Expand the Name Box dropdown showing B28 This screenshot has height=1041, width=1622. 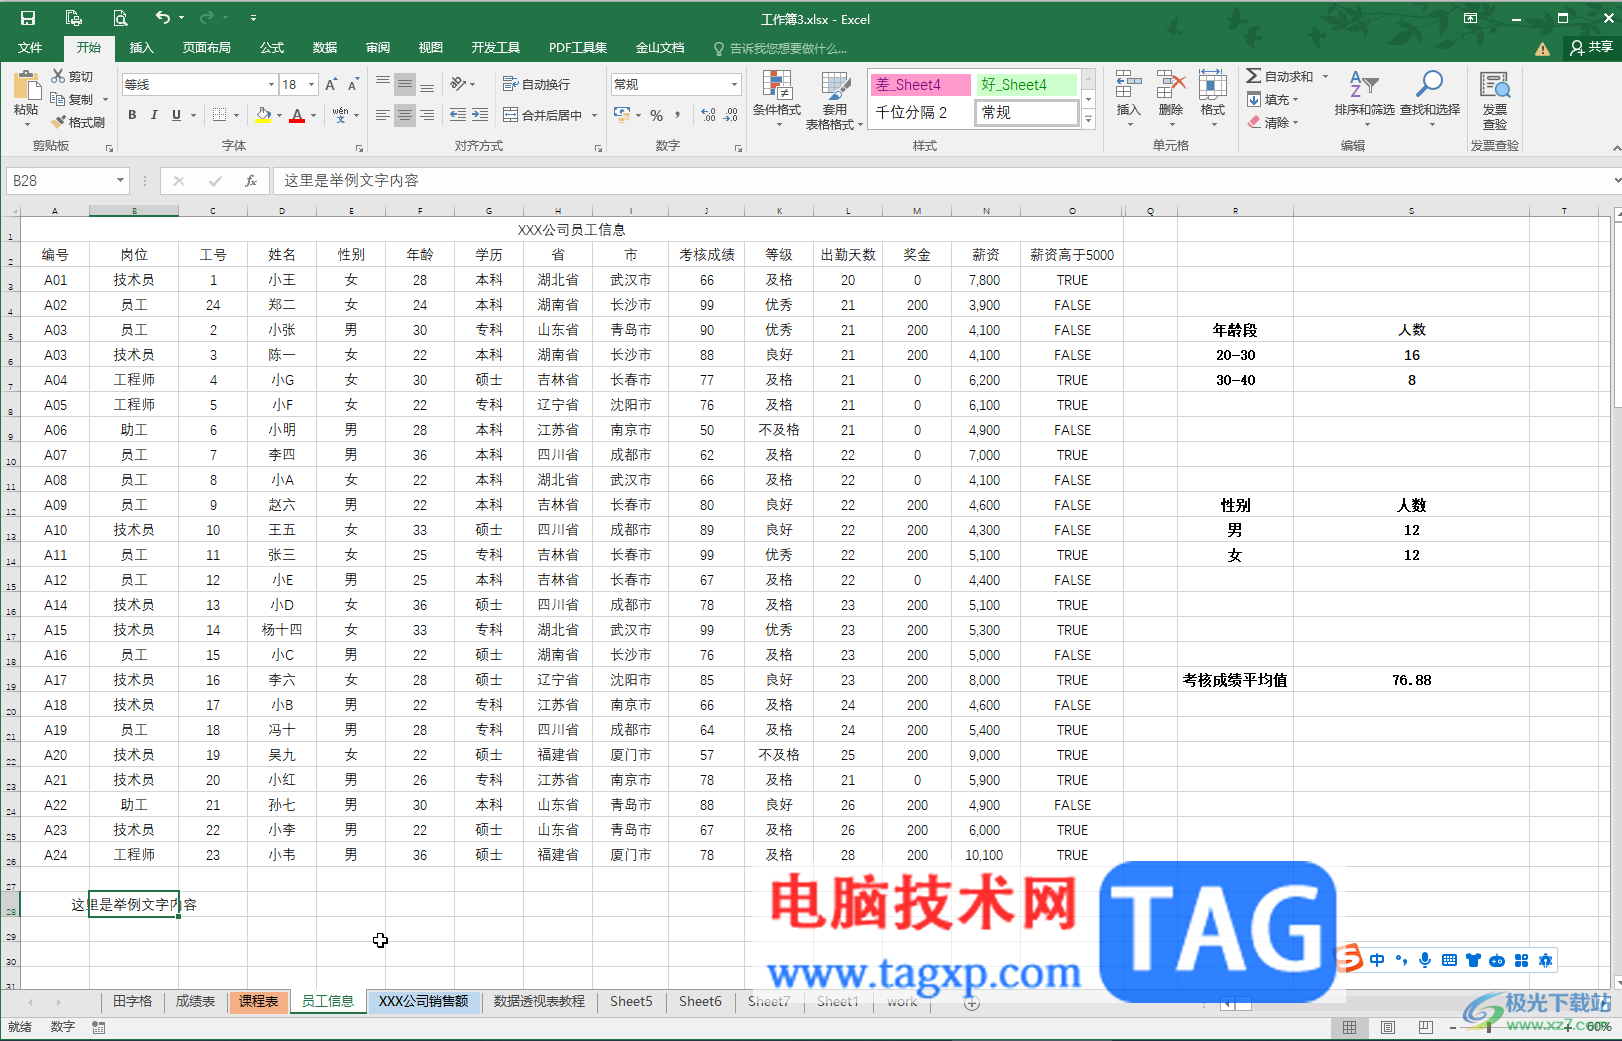120,181
